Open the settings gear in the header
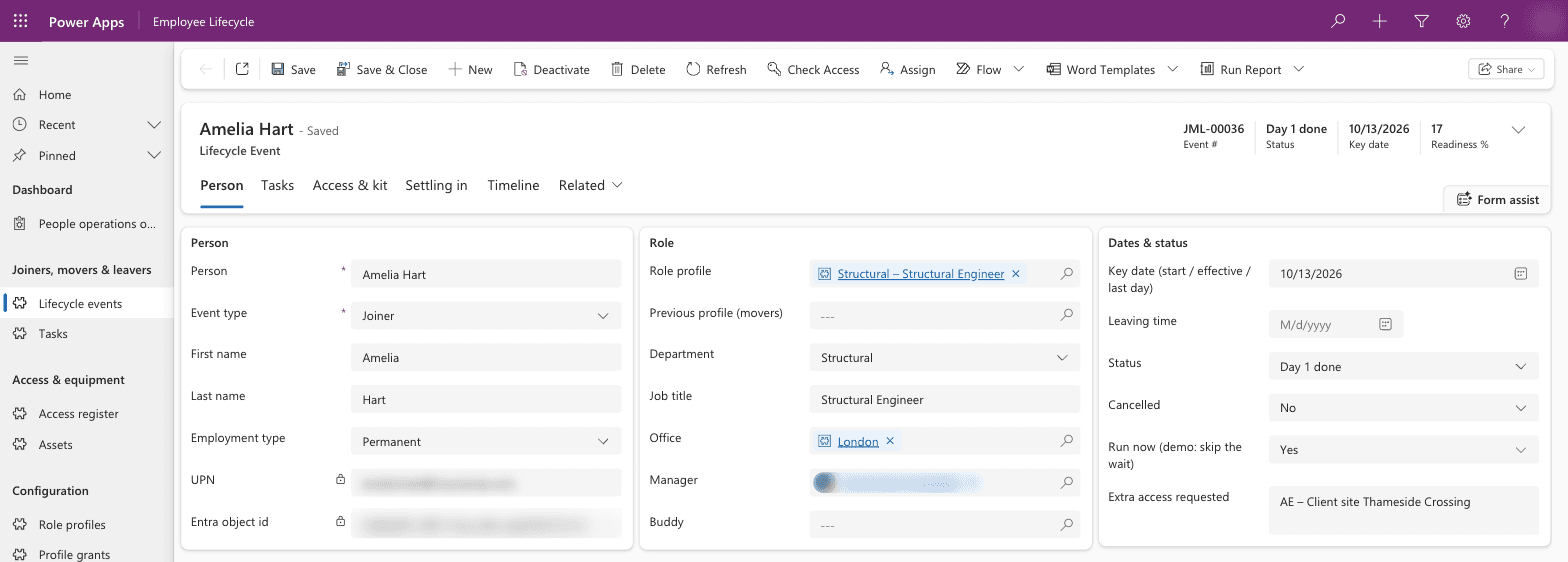Image resolution: width=1568 pixels, height=562 pixels. tap(1463, 21)
